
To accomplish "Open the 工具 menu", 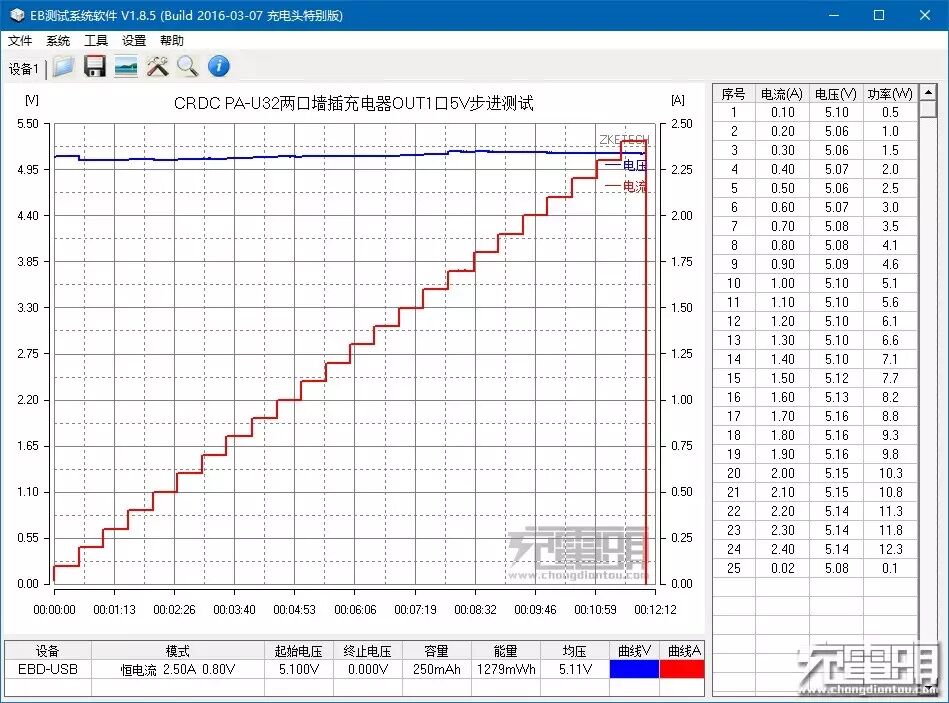I will 96,41.
